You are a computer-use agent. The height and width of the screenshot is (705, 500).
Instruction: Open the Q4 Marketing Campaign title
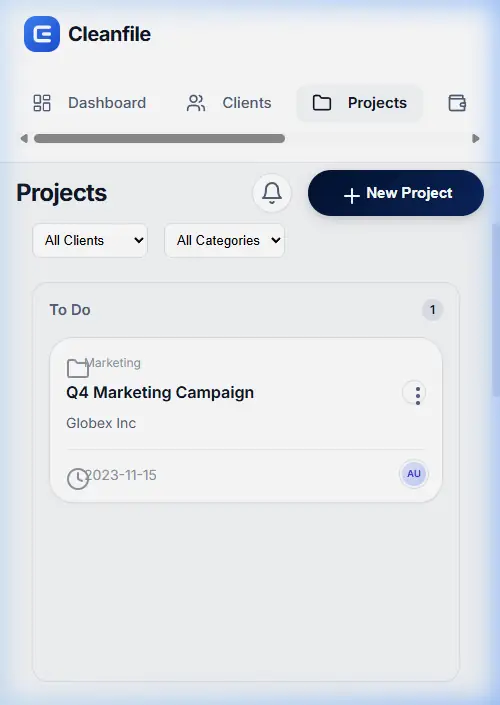point(160,393)
